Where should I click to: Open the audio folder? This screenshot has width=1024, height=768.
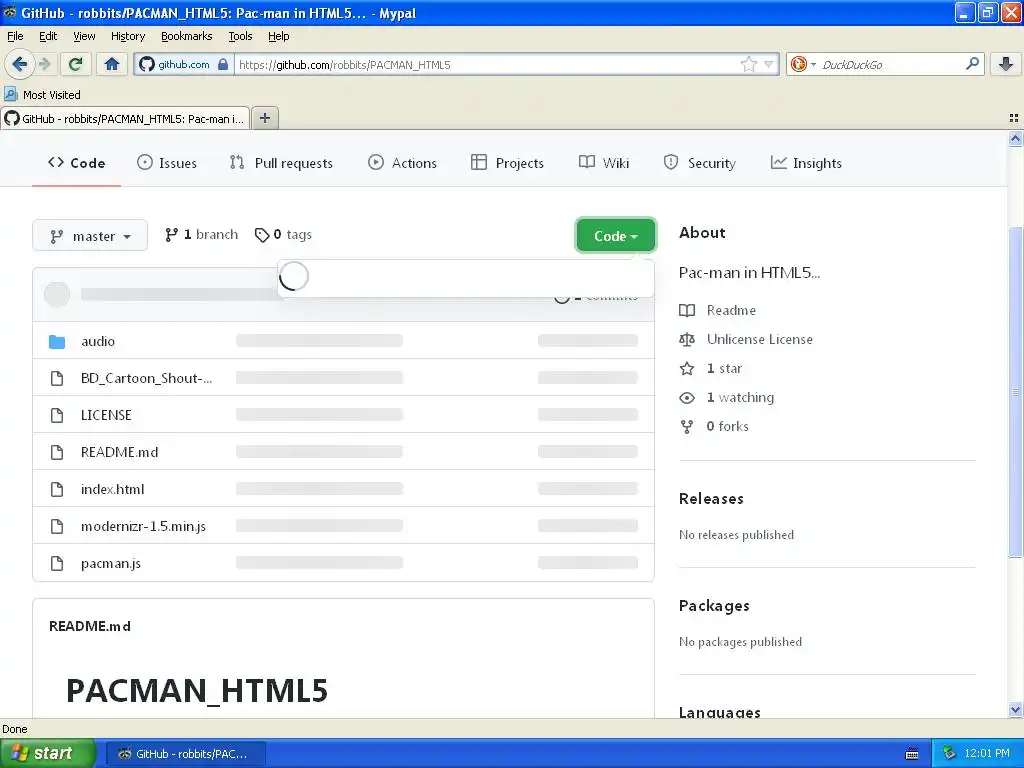98,341
